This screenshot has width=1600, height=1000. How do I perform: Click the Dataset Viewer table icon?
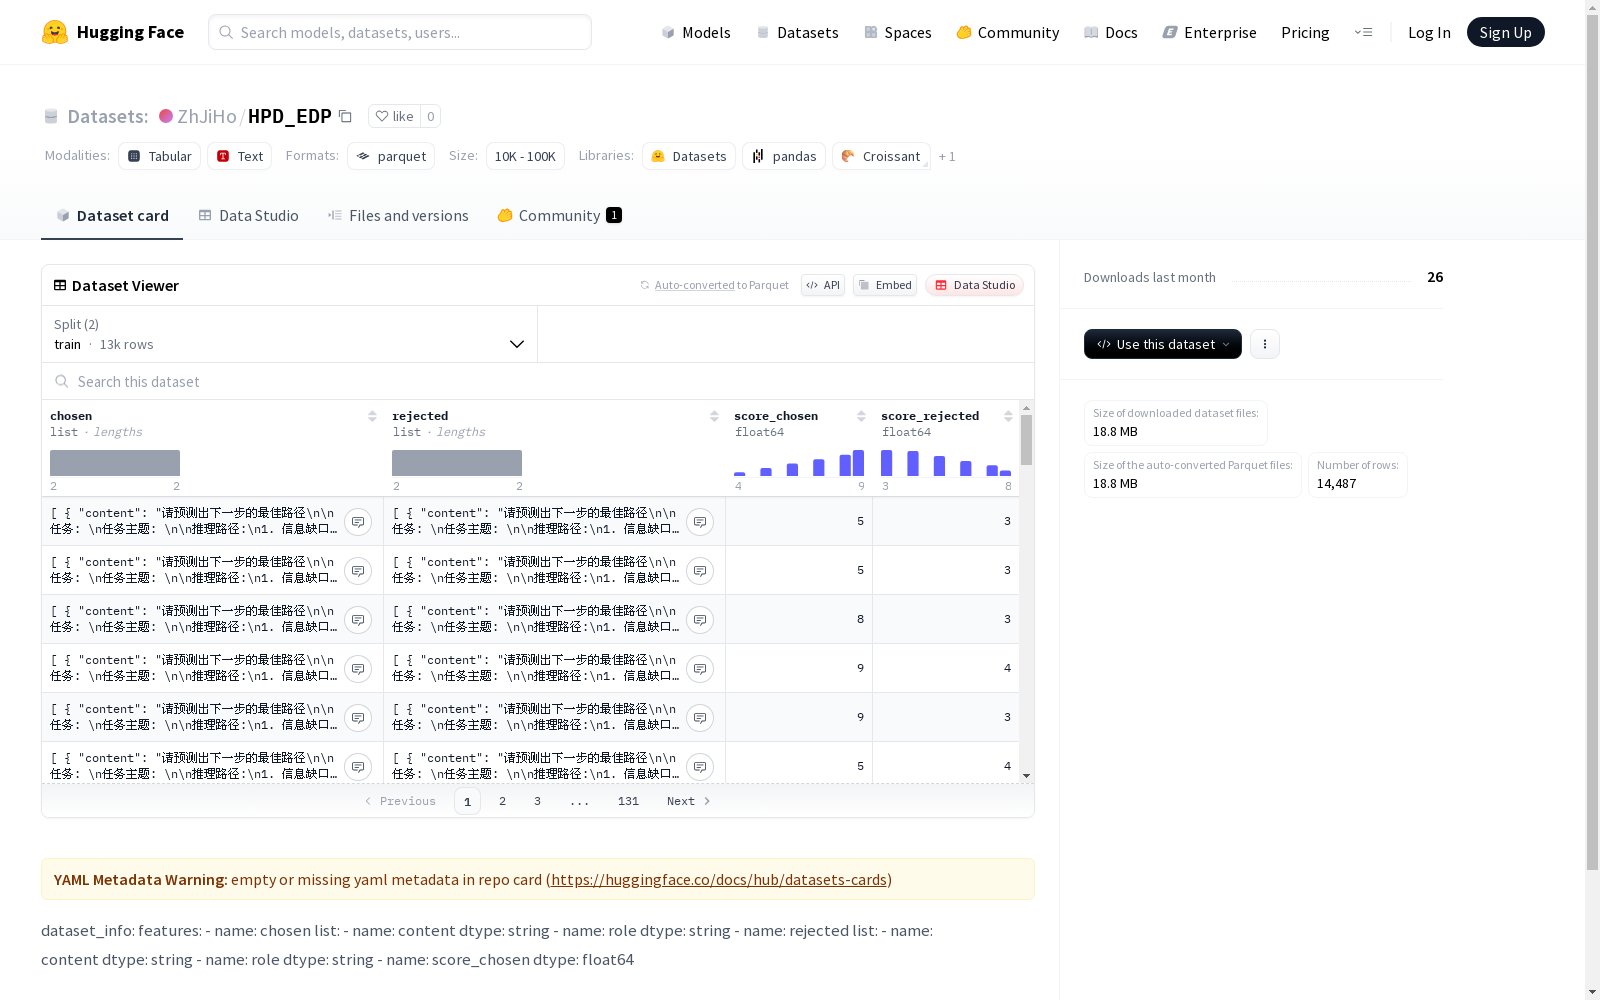(60, 285)
